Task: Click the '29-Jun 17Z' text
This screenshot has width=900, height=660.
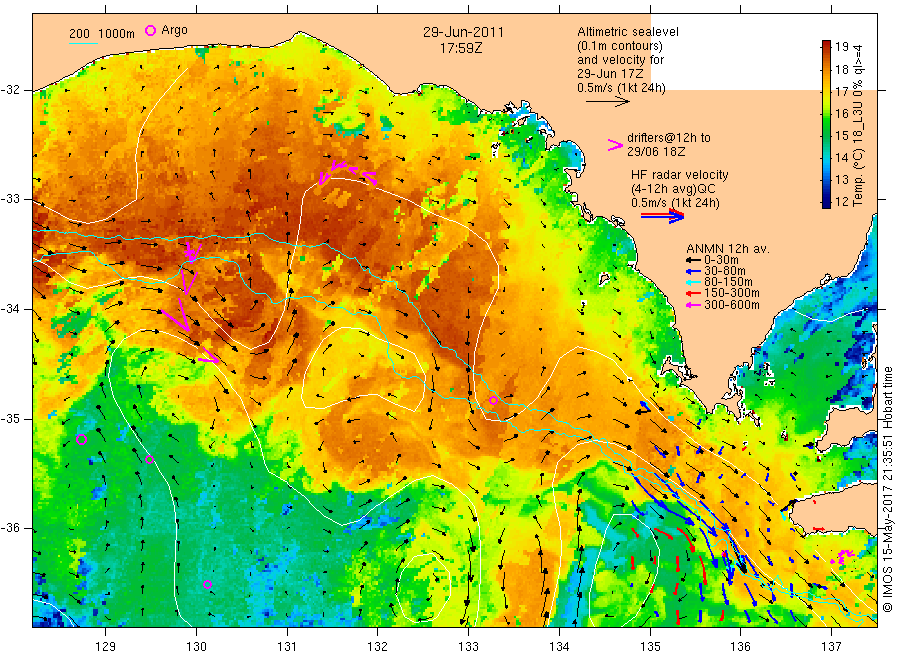Action: [x=610, y=73]
